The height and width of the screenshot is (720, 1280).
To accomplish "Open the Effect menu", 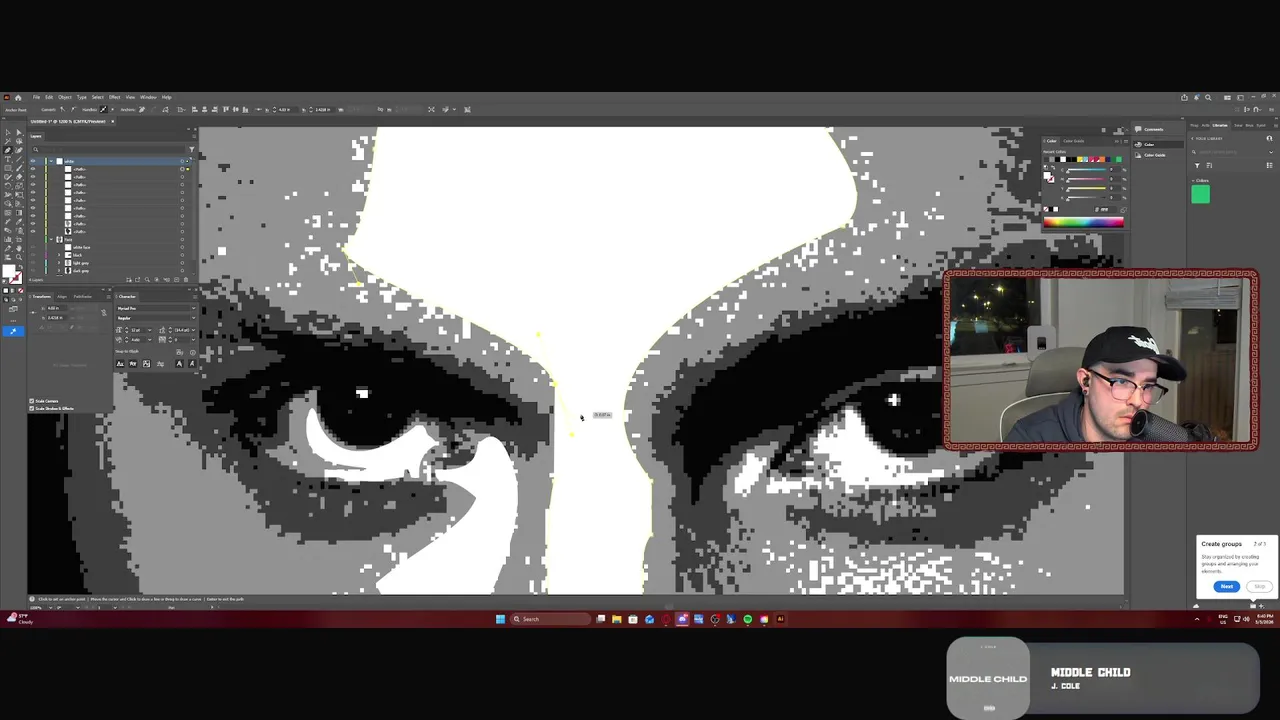I will pos(114,97).
